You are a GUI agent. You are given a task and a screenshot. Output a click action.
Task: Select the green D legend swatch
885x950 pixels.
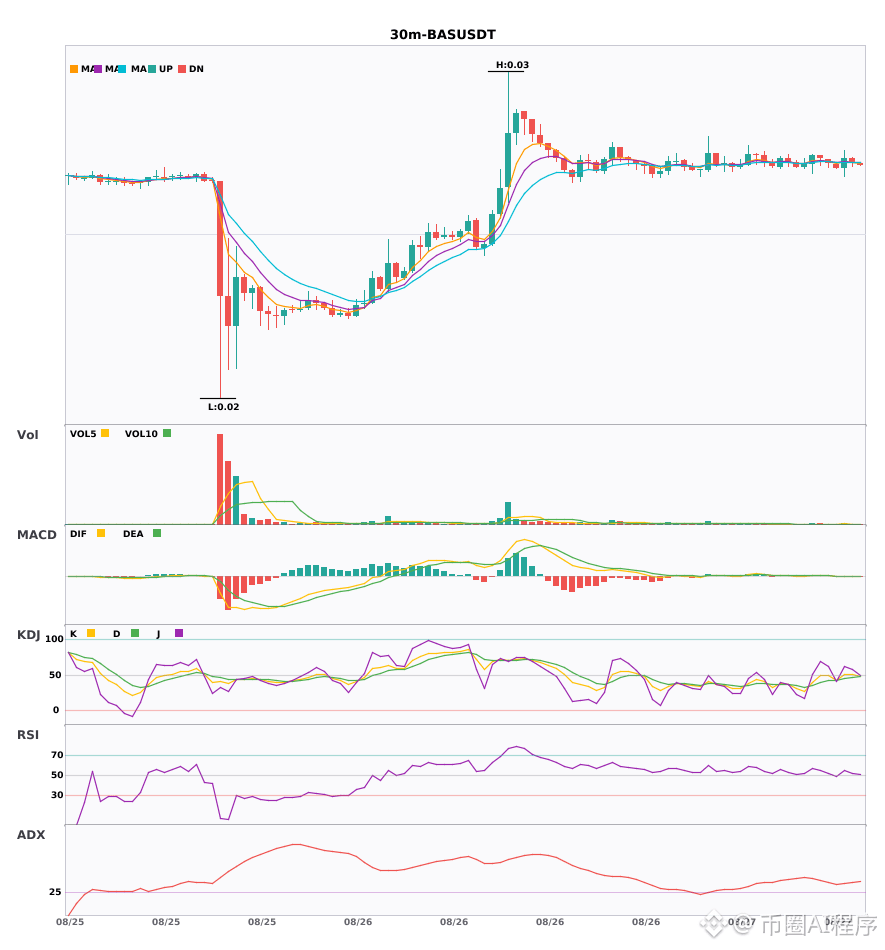click(135, 633)
